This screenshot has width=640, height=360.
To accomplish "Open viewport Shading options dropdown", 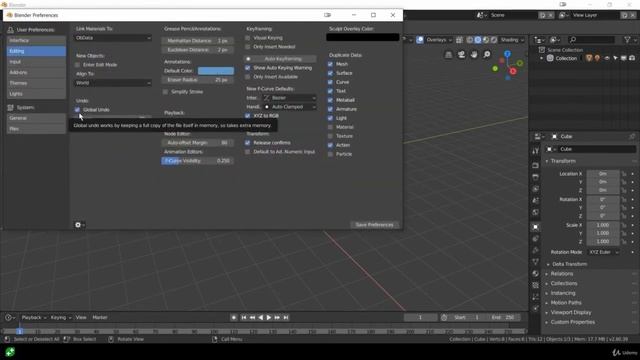I will [x=512, y=40].
